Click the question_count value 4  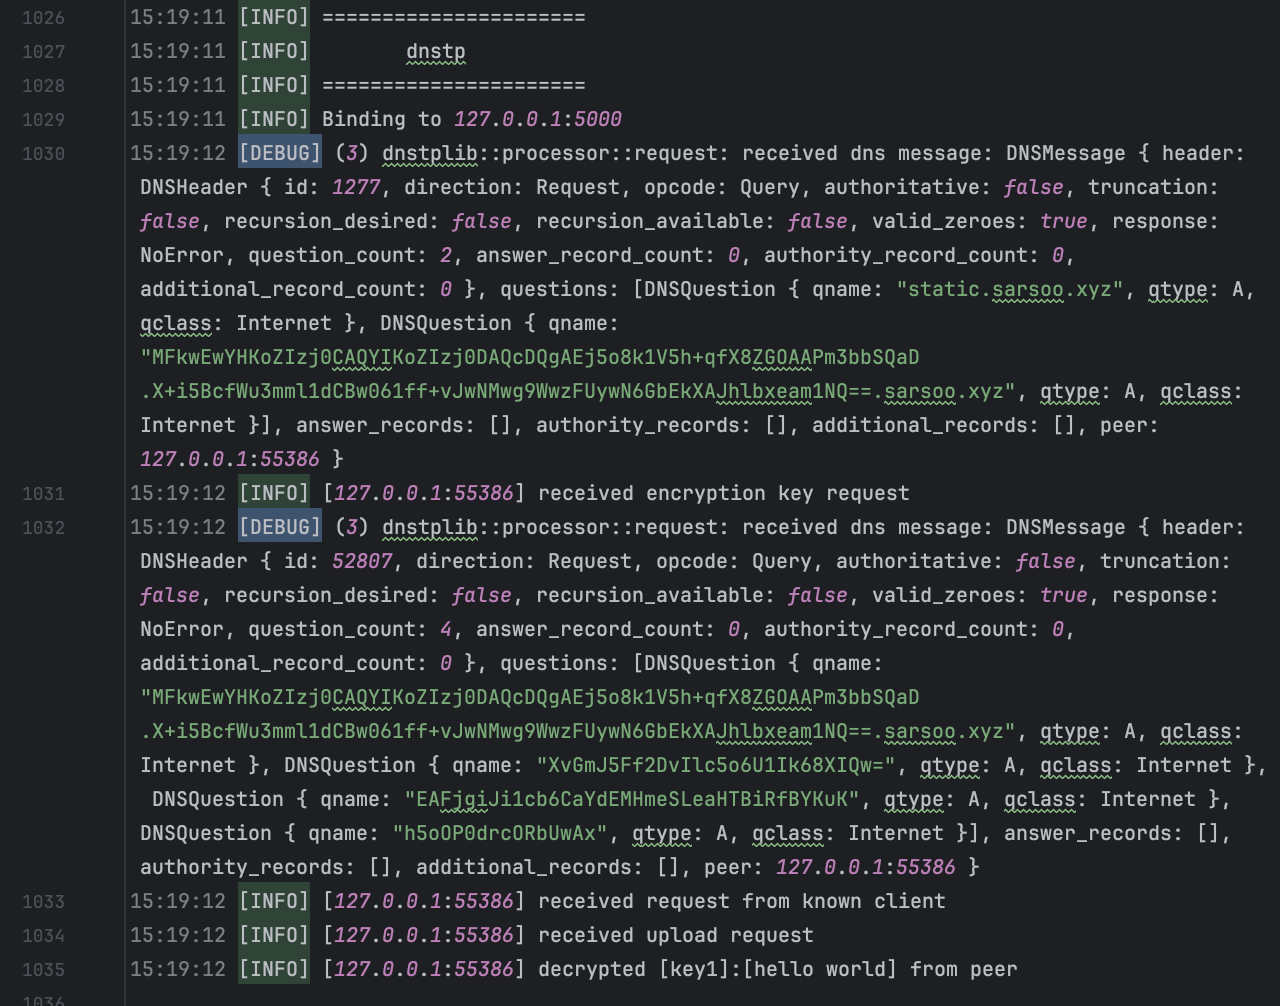pos(446,630)
